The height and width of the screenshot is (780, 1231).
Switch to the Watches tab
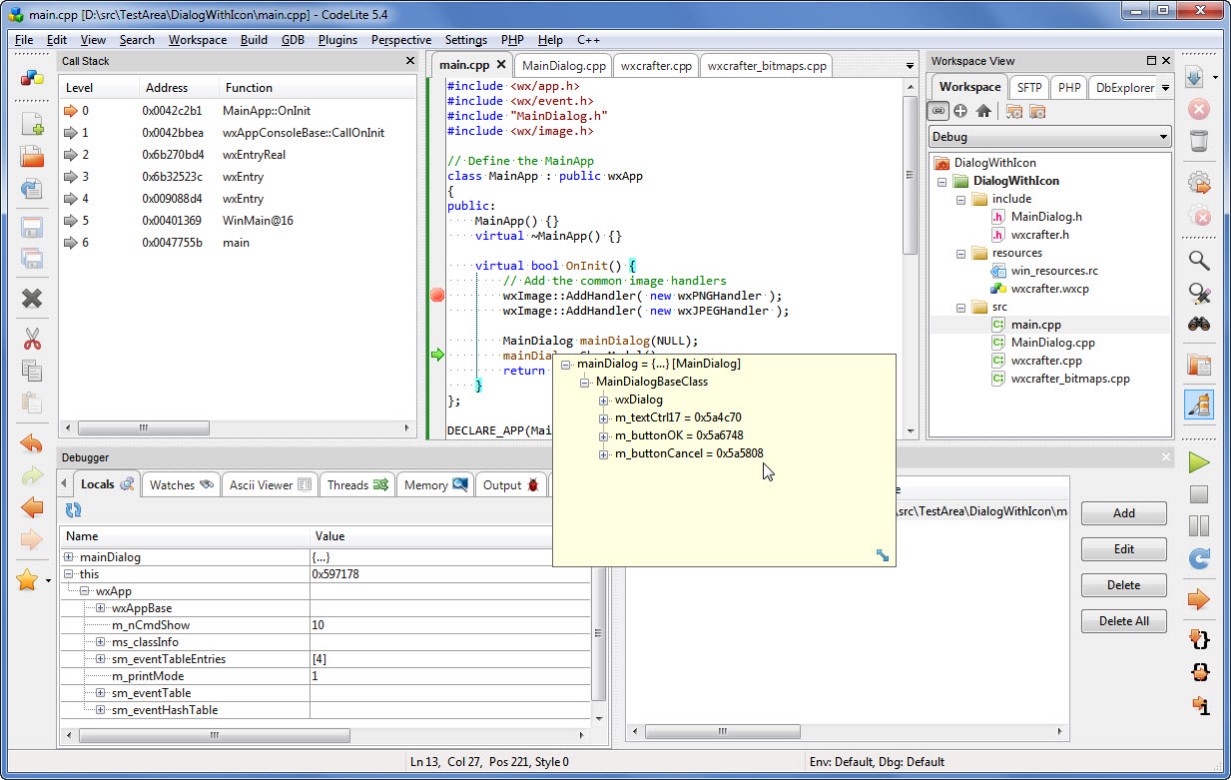pyautogui.click(x=181, y=485)
